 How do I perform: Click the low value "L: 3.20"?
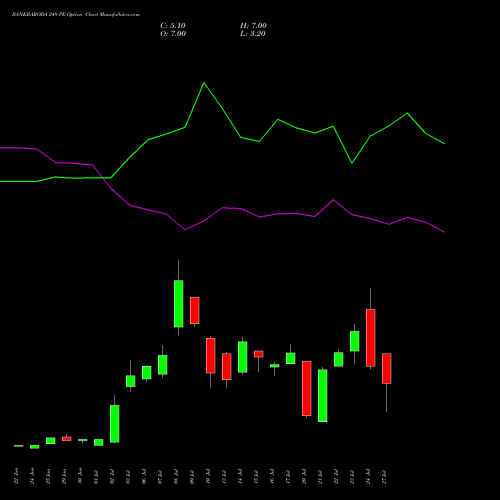[253, 34]
